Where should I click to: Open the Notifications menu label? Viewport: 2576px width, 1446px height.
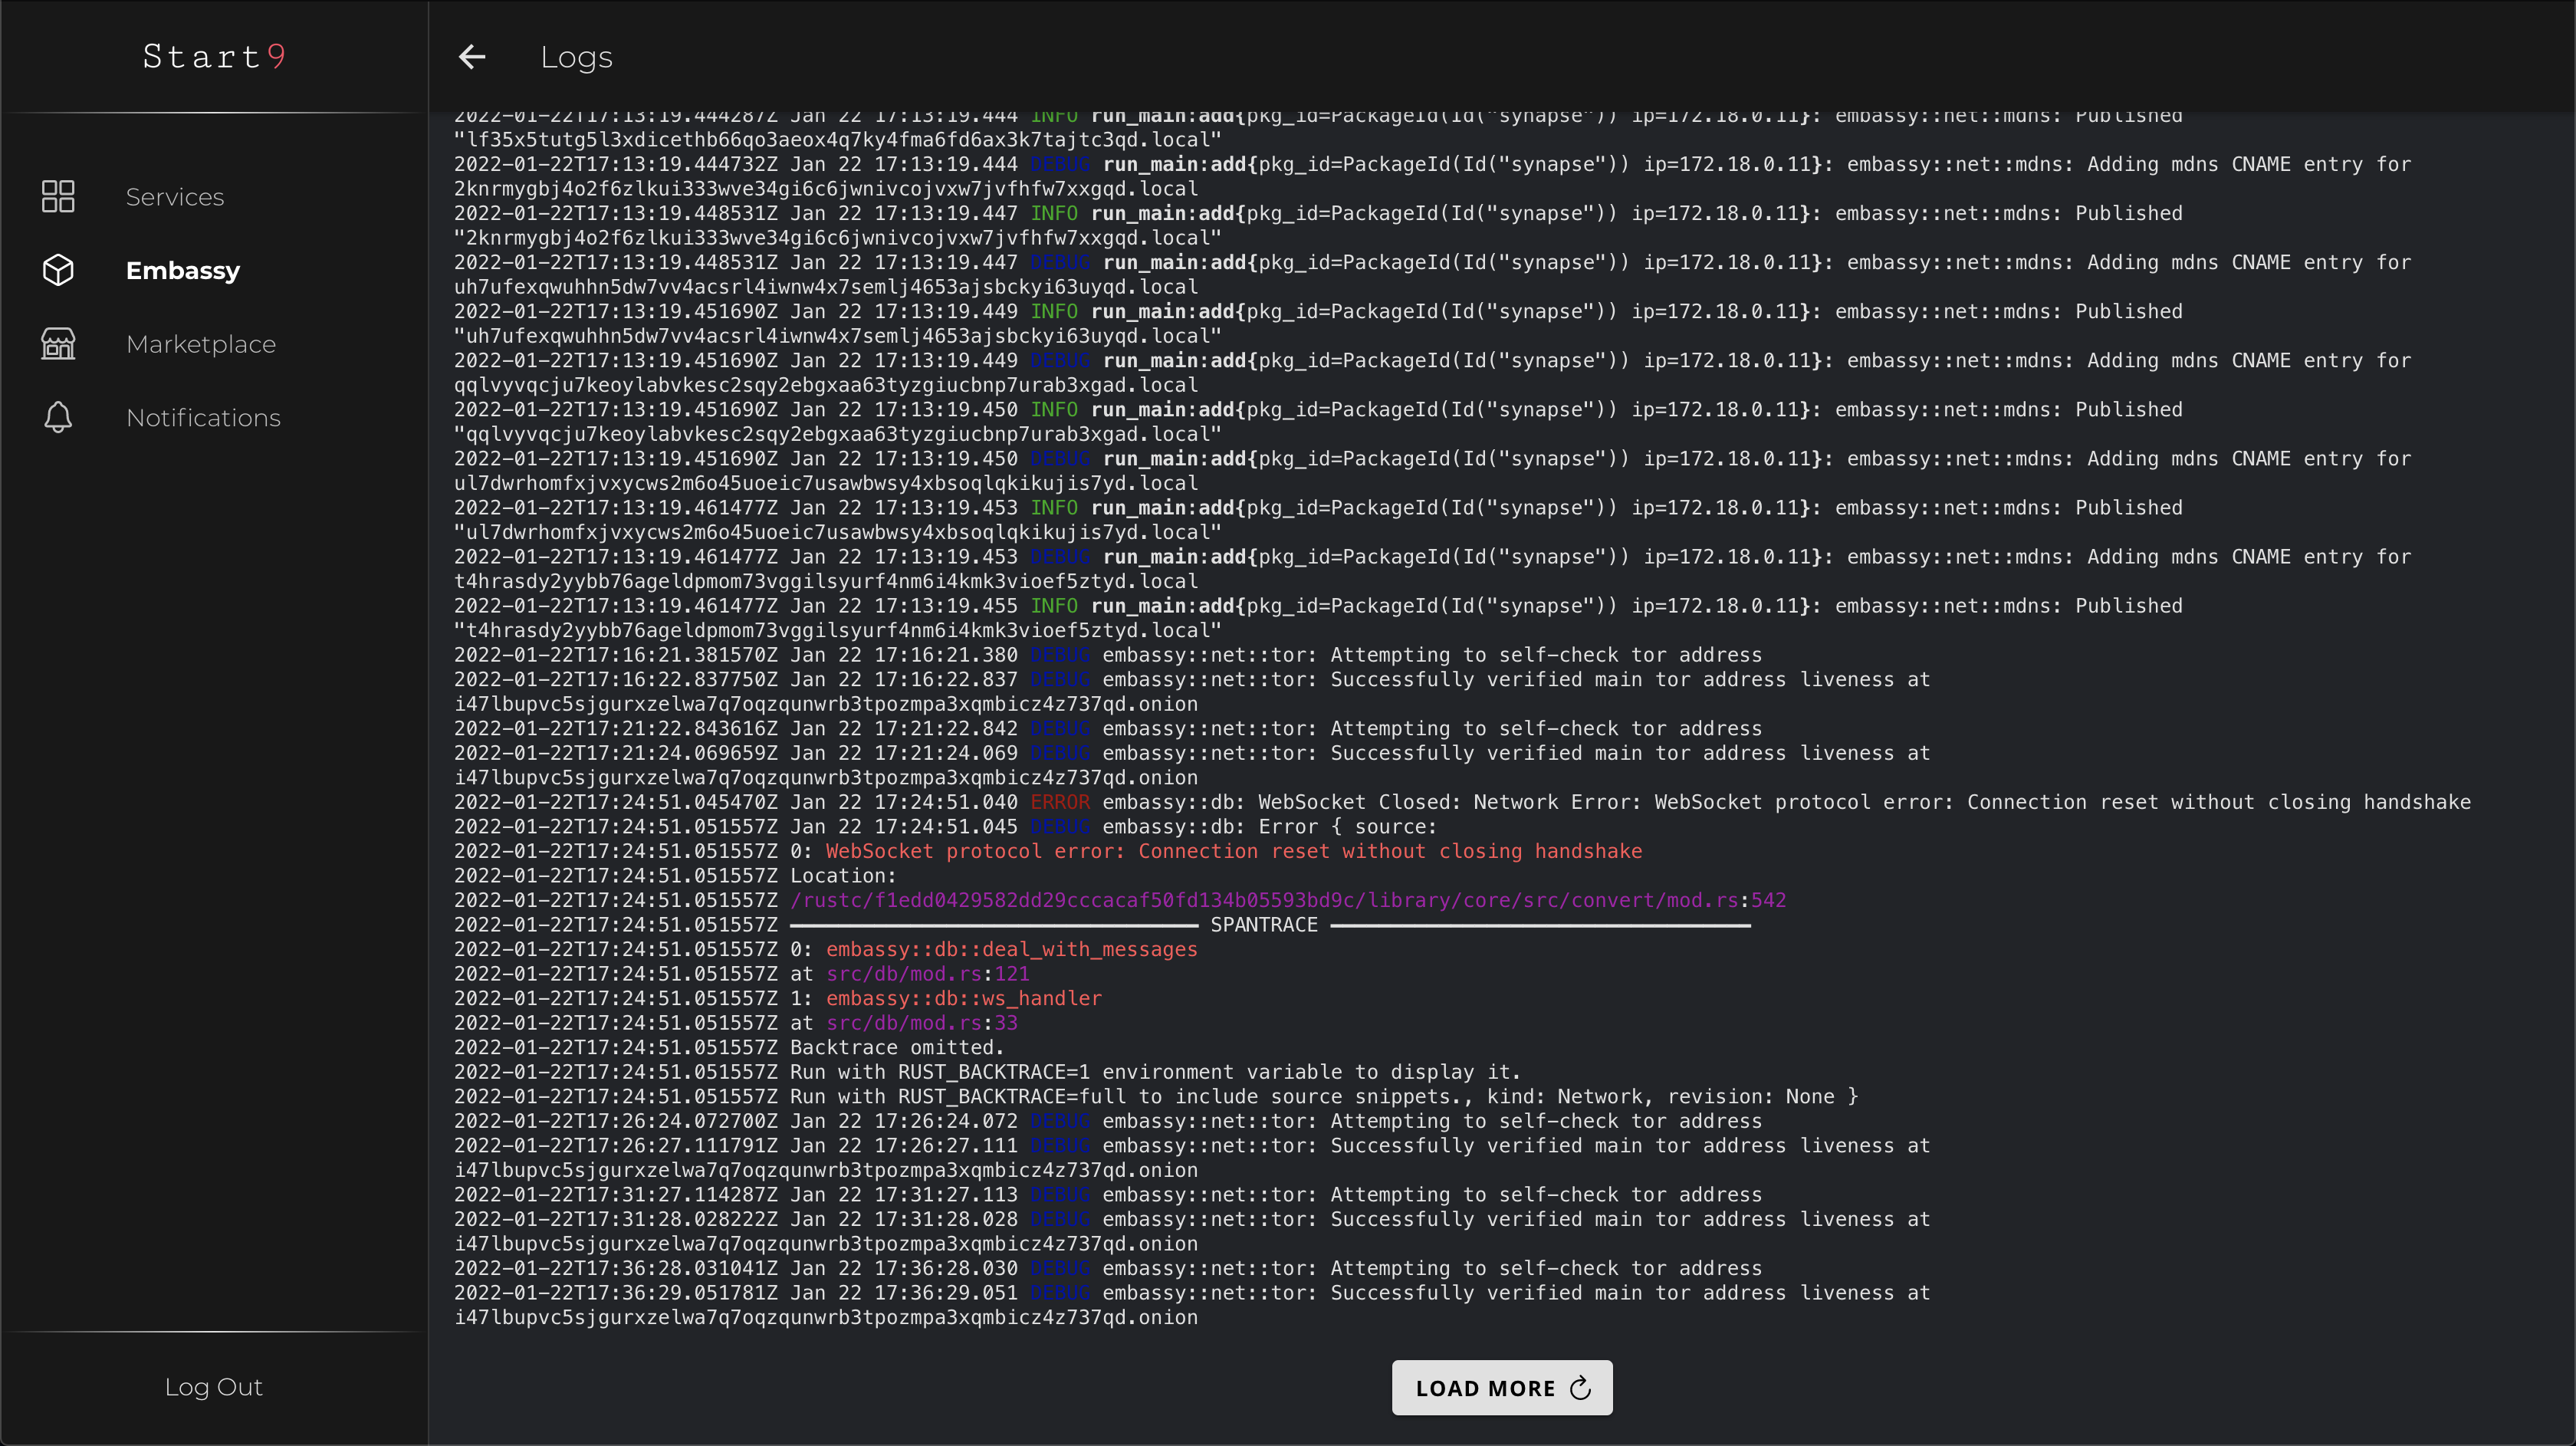point(203,418)
